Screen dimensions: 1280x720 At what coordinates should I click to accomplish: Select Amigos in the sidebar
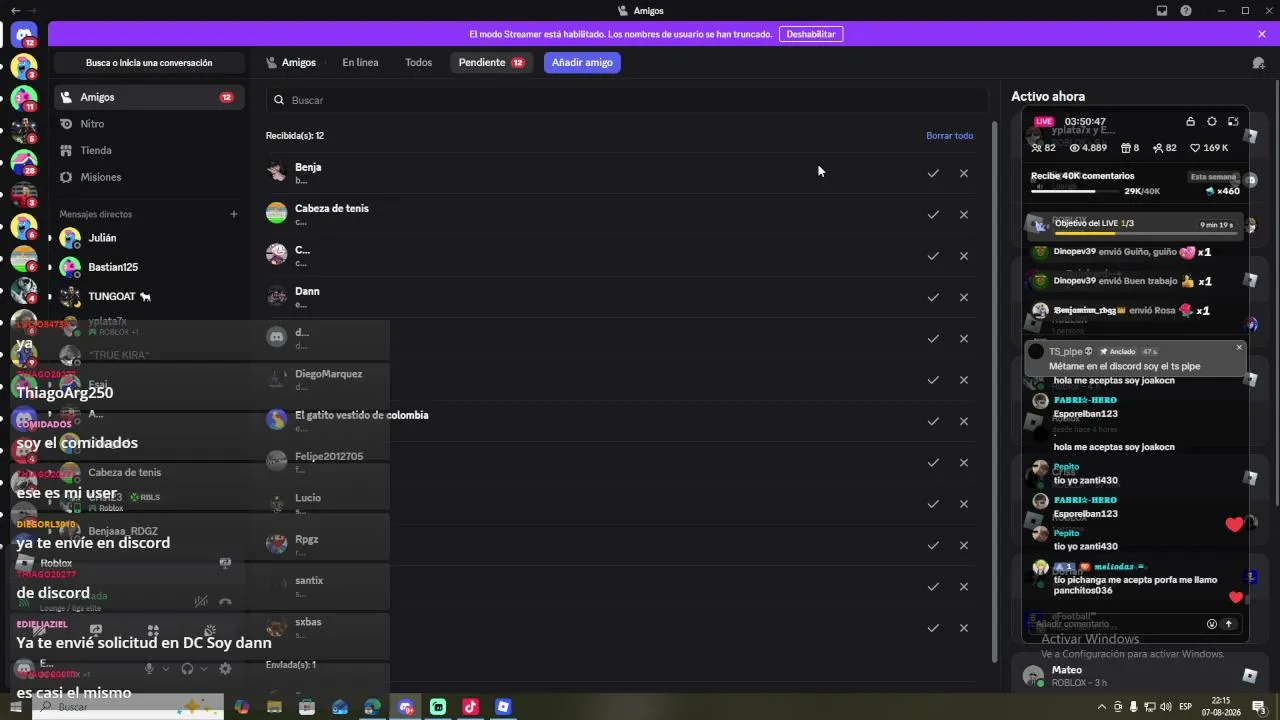pyautogui.click(x=149, y=97)
